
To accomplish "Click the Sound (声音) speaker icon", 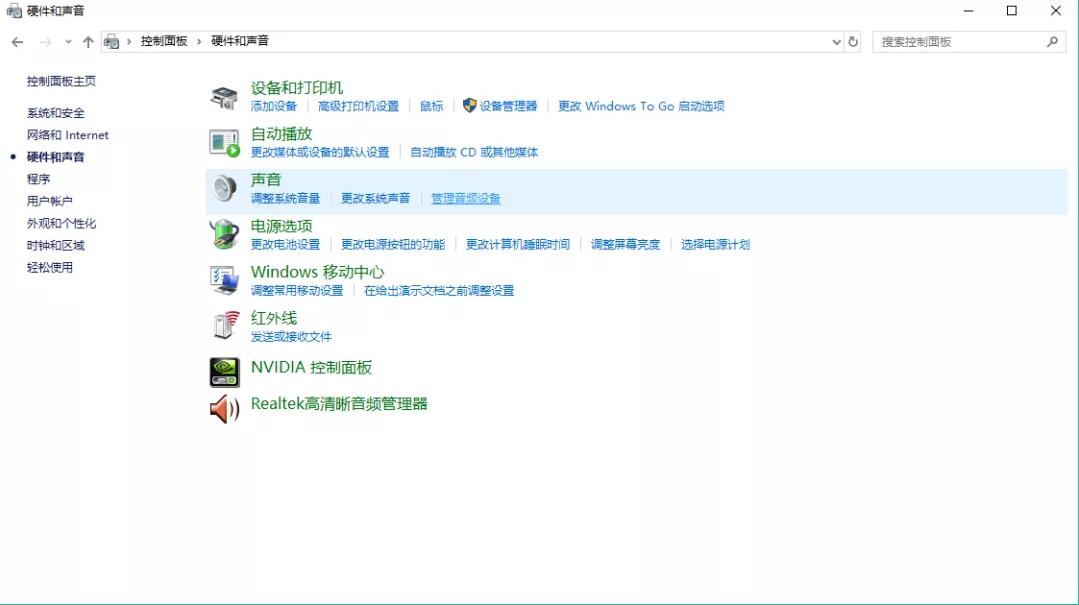I will (224, 189).
